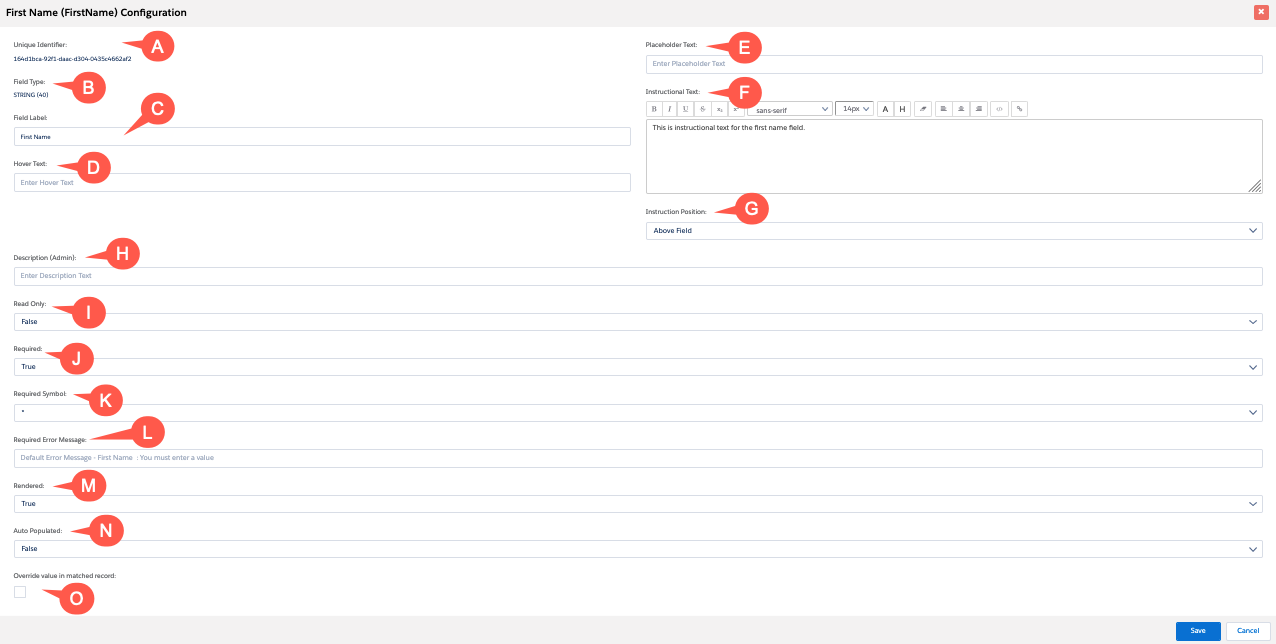The height and width of the screenshot is (644, 1276).
Task: Apply strikethrough formatting to instructional text
Action: (x=703, y=109)
